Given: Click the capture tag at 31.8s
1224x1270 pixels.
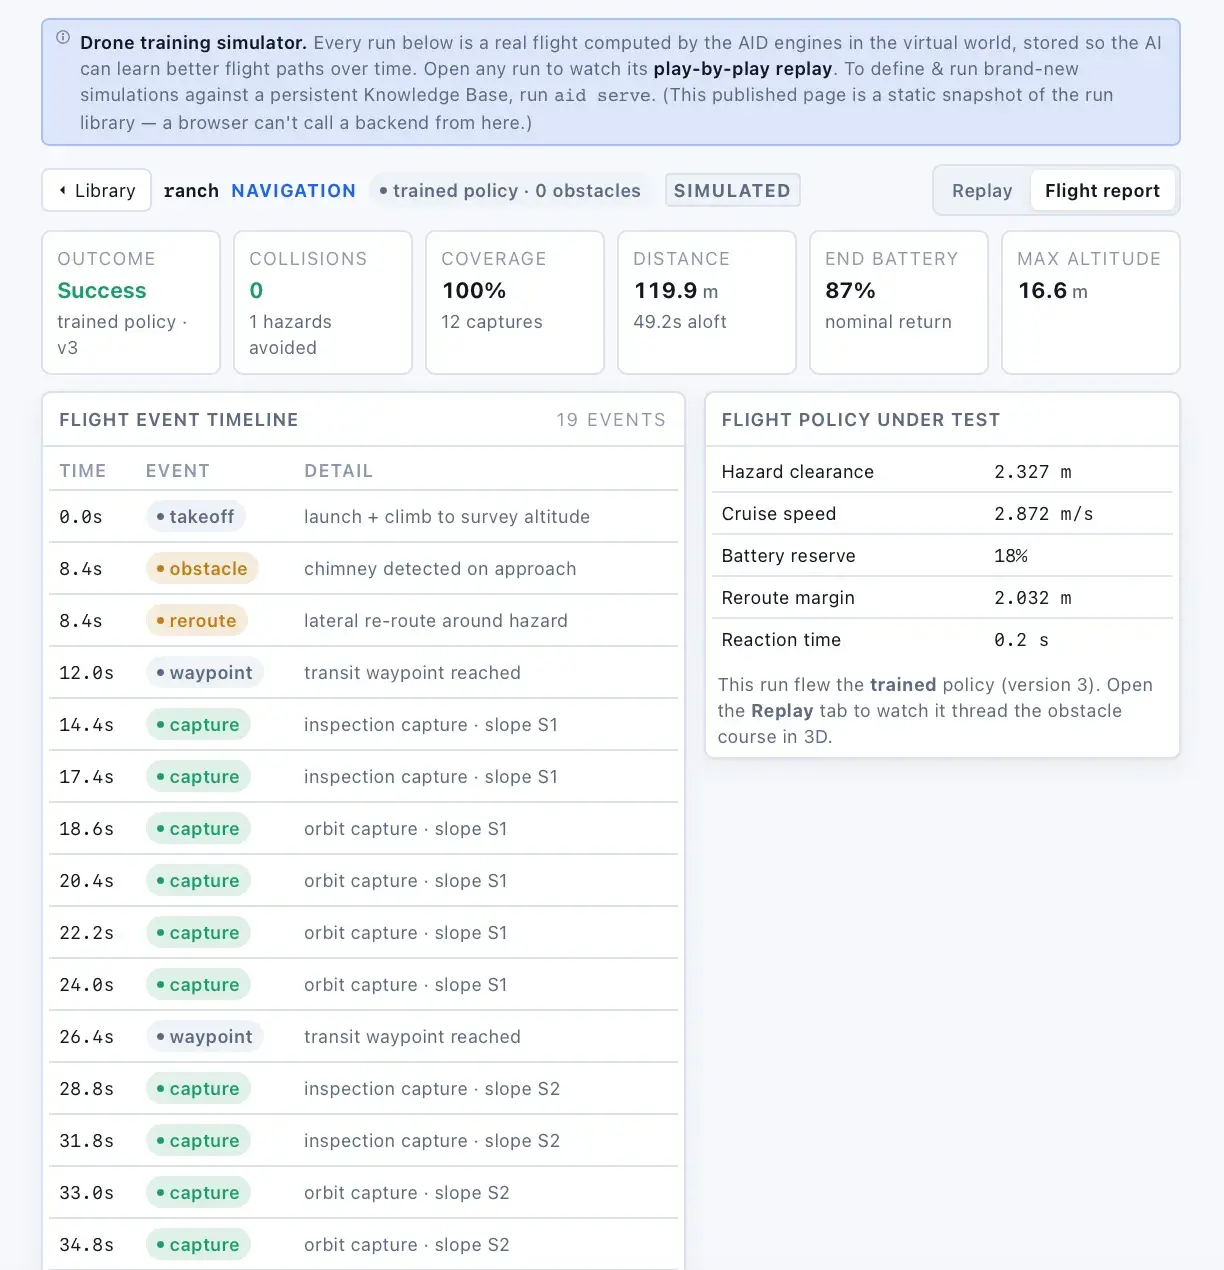Looking at the screenshot, I should tap(198, 1140).
